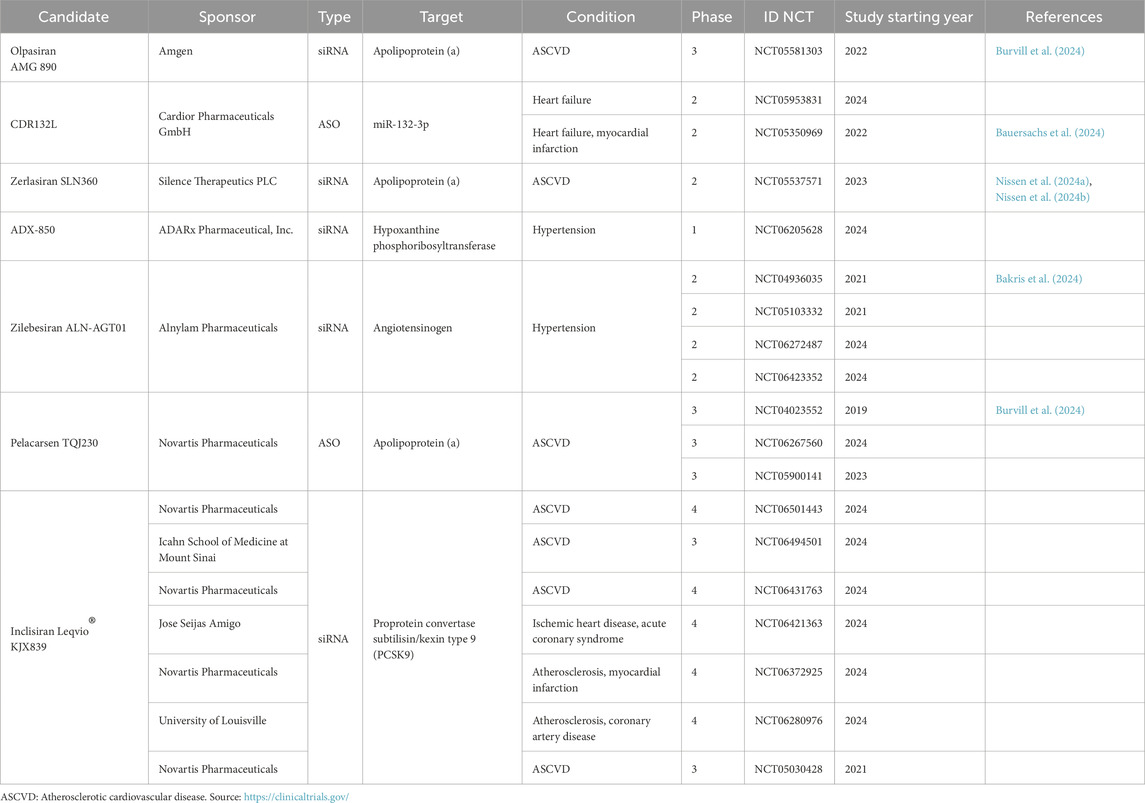Click the ADARx Pharmaceutical, Inc. sponsor cell
Viewport: 1145px width, 803px height.
(x=227, y=237)
